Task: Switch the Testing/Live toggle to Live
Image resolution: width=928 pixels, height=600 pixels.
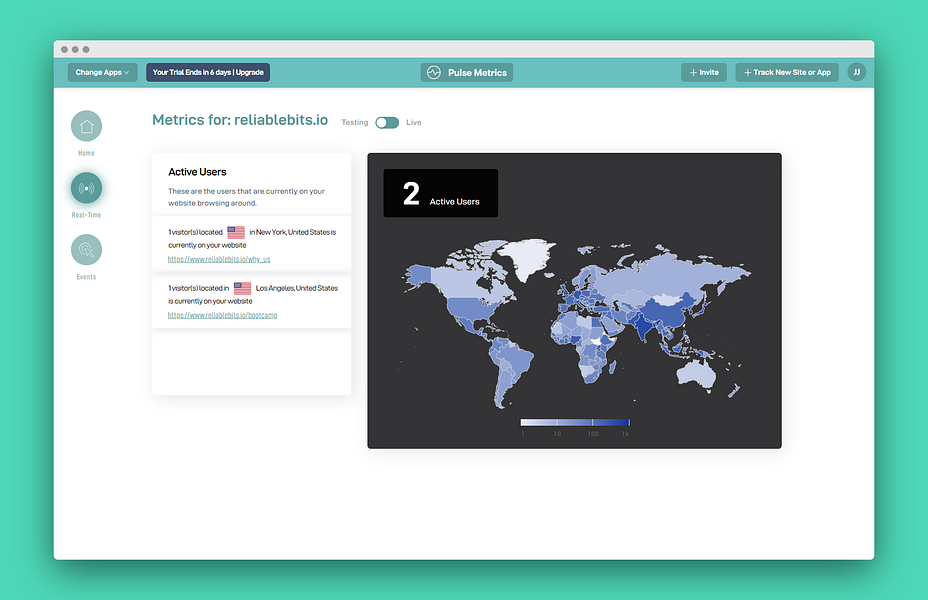Action: (387, 122)
